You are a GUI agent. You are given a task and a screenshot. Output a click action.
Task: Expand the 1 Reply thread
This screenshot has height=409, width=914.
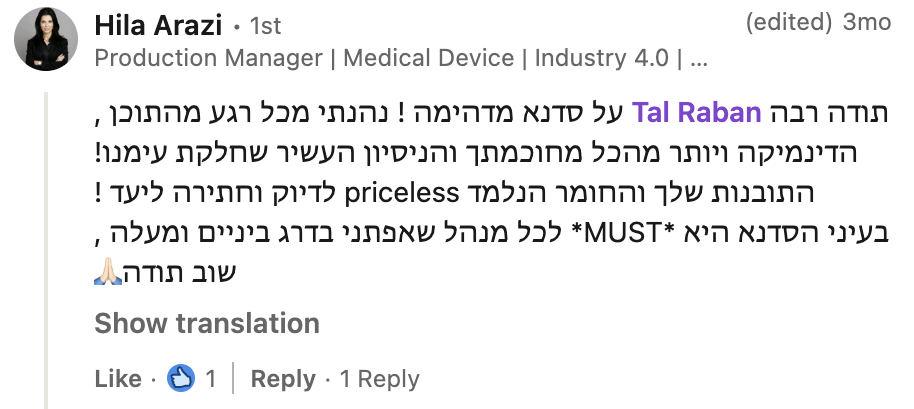(380, 379)
